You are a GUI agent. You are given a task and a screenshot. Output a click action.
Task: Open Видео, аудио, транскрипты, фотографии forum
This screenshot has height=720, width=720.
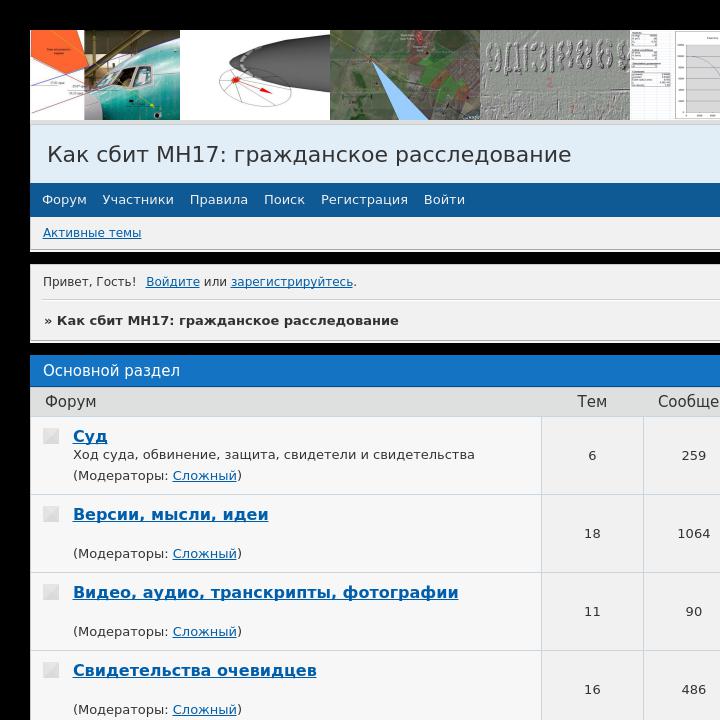pos(265,592)
